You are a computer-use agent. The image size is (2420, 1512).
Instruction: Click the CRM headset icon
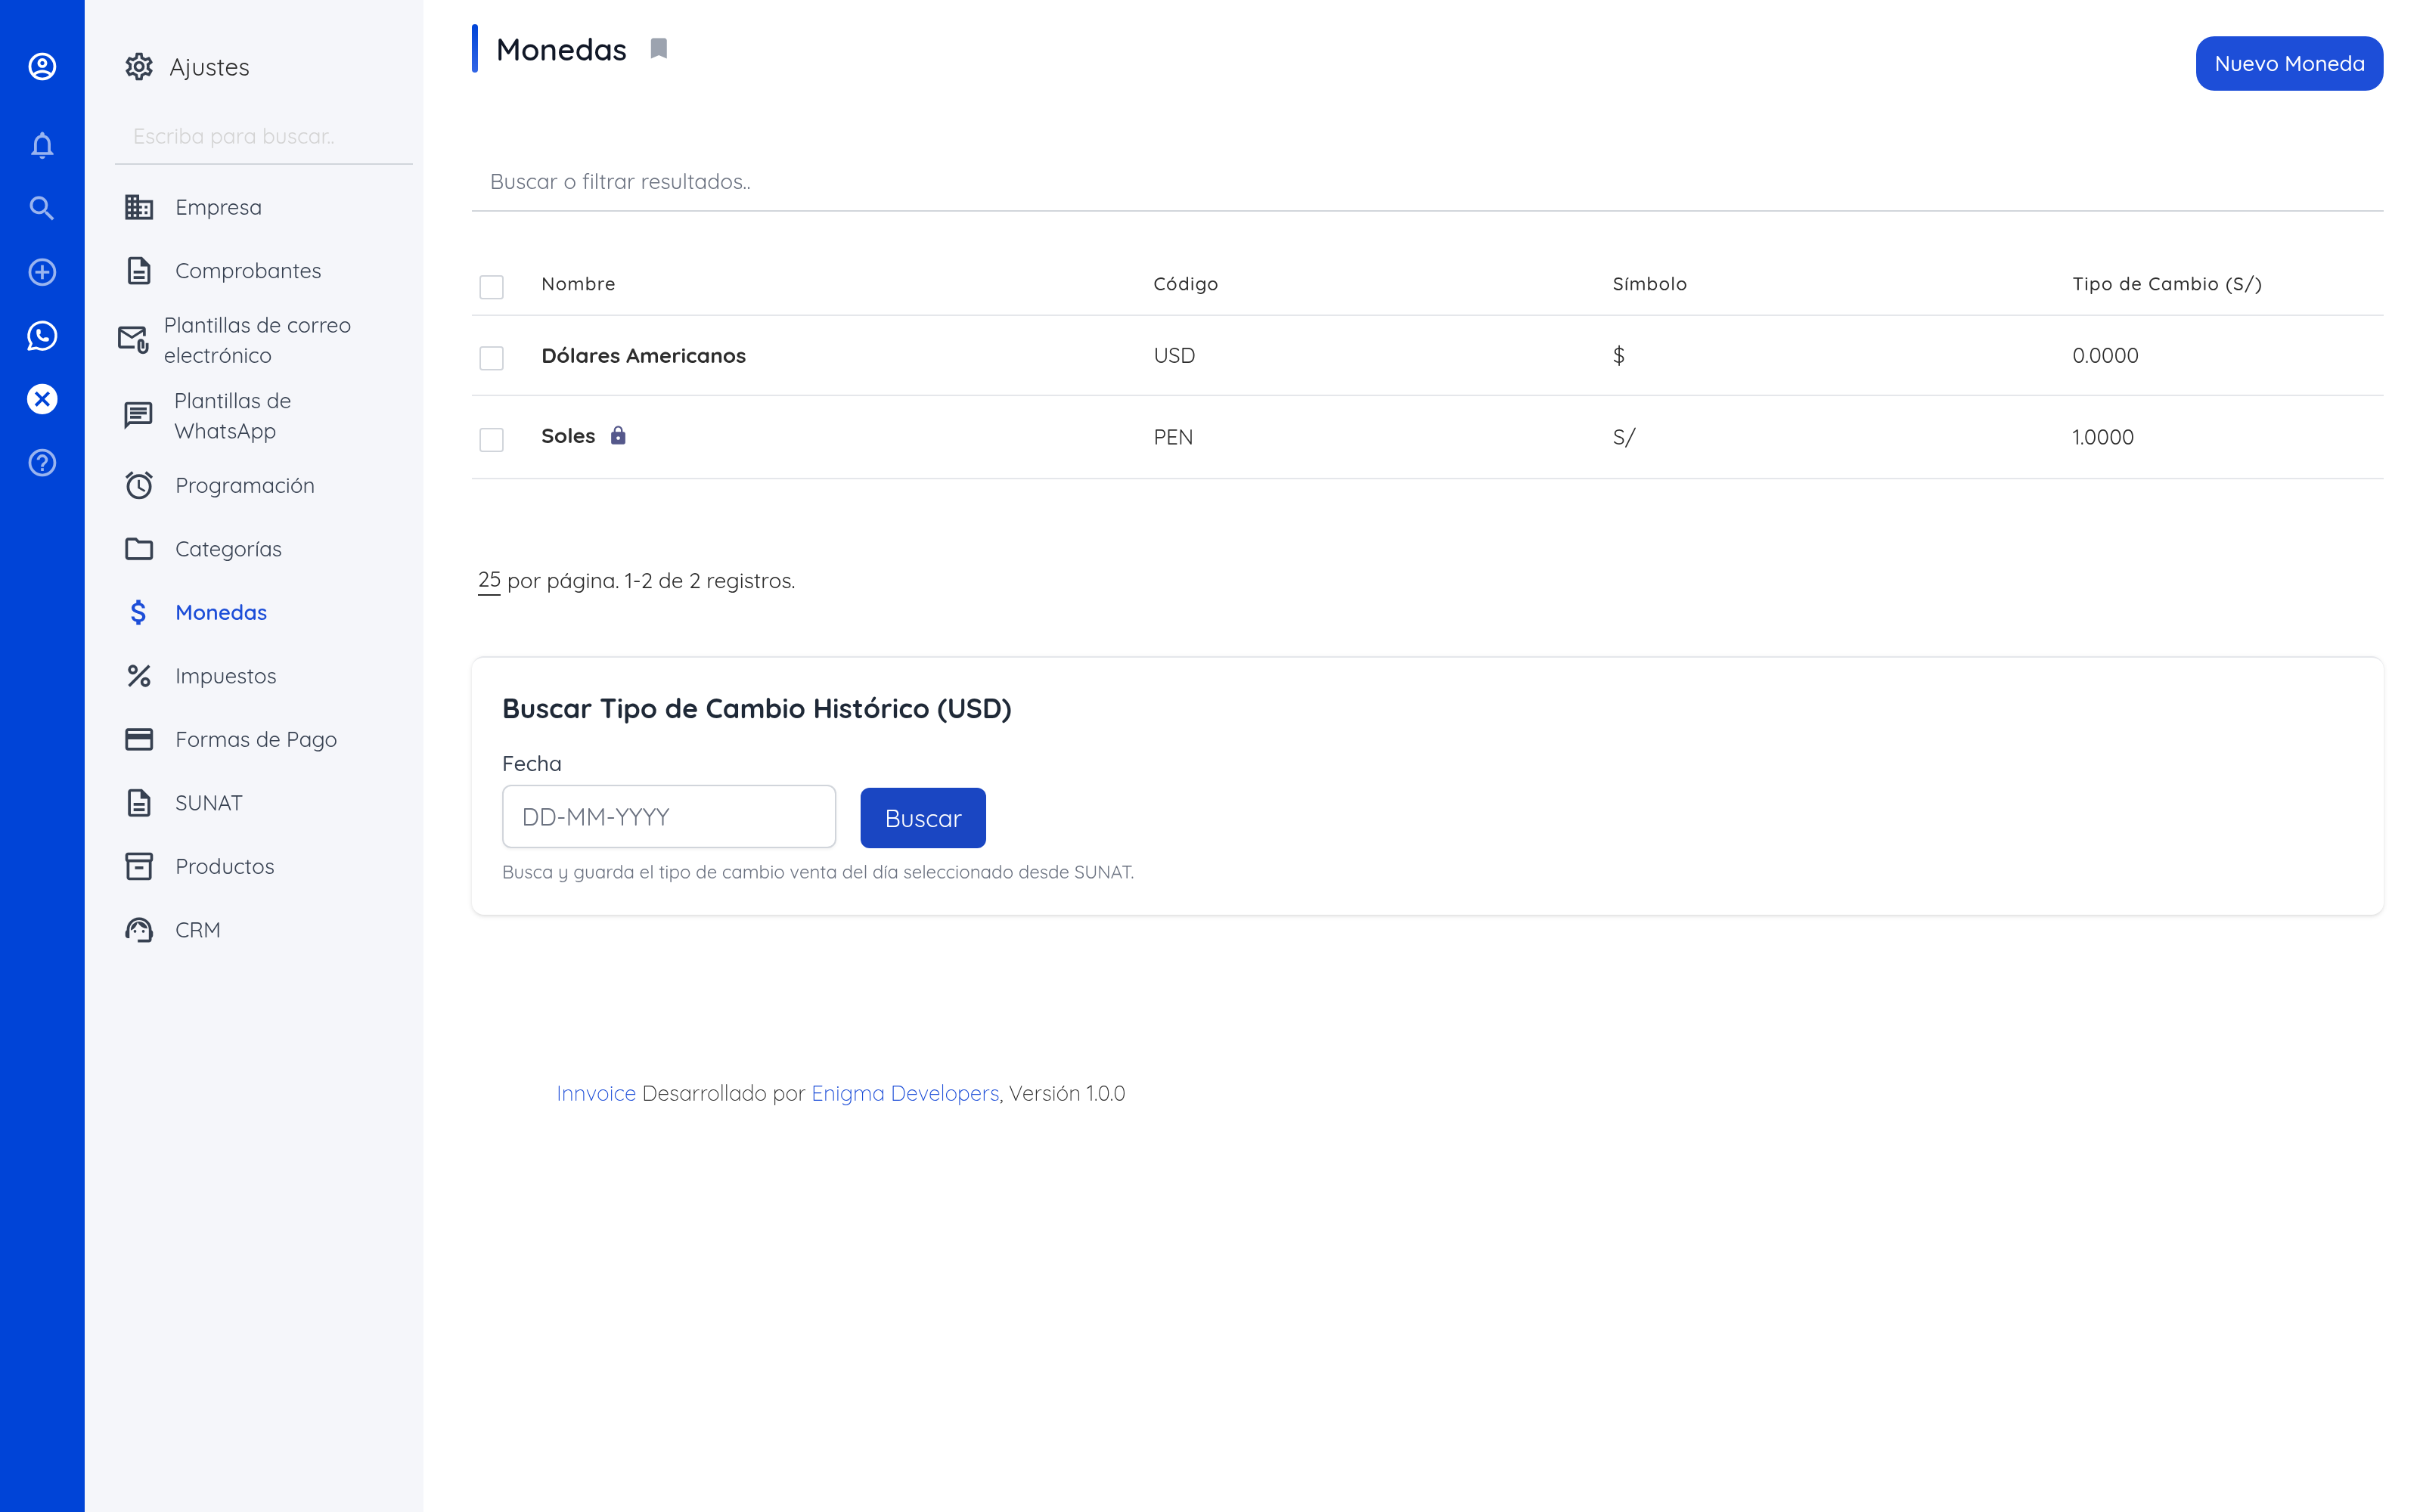click(139, 930)
